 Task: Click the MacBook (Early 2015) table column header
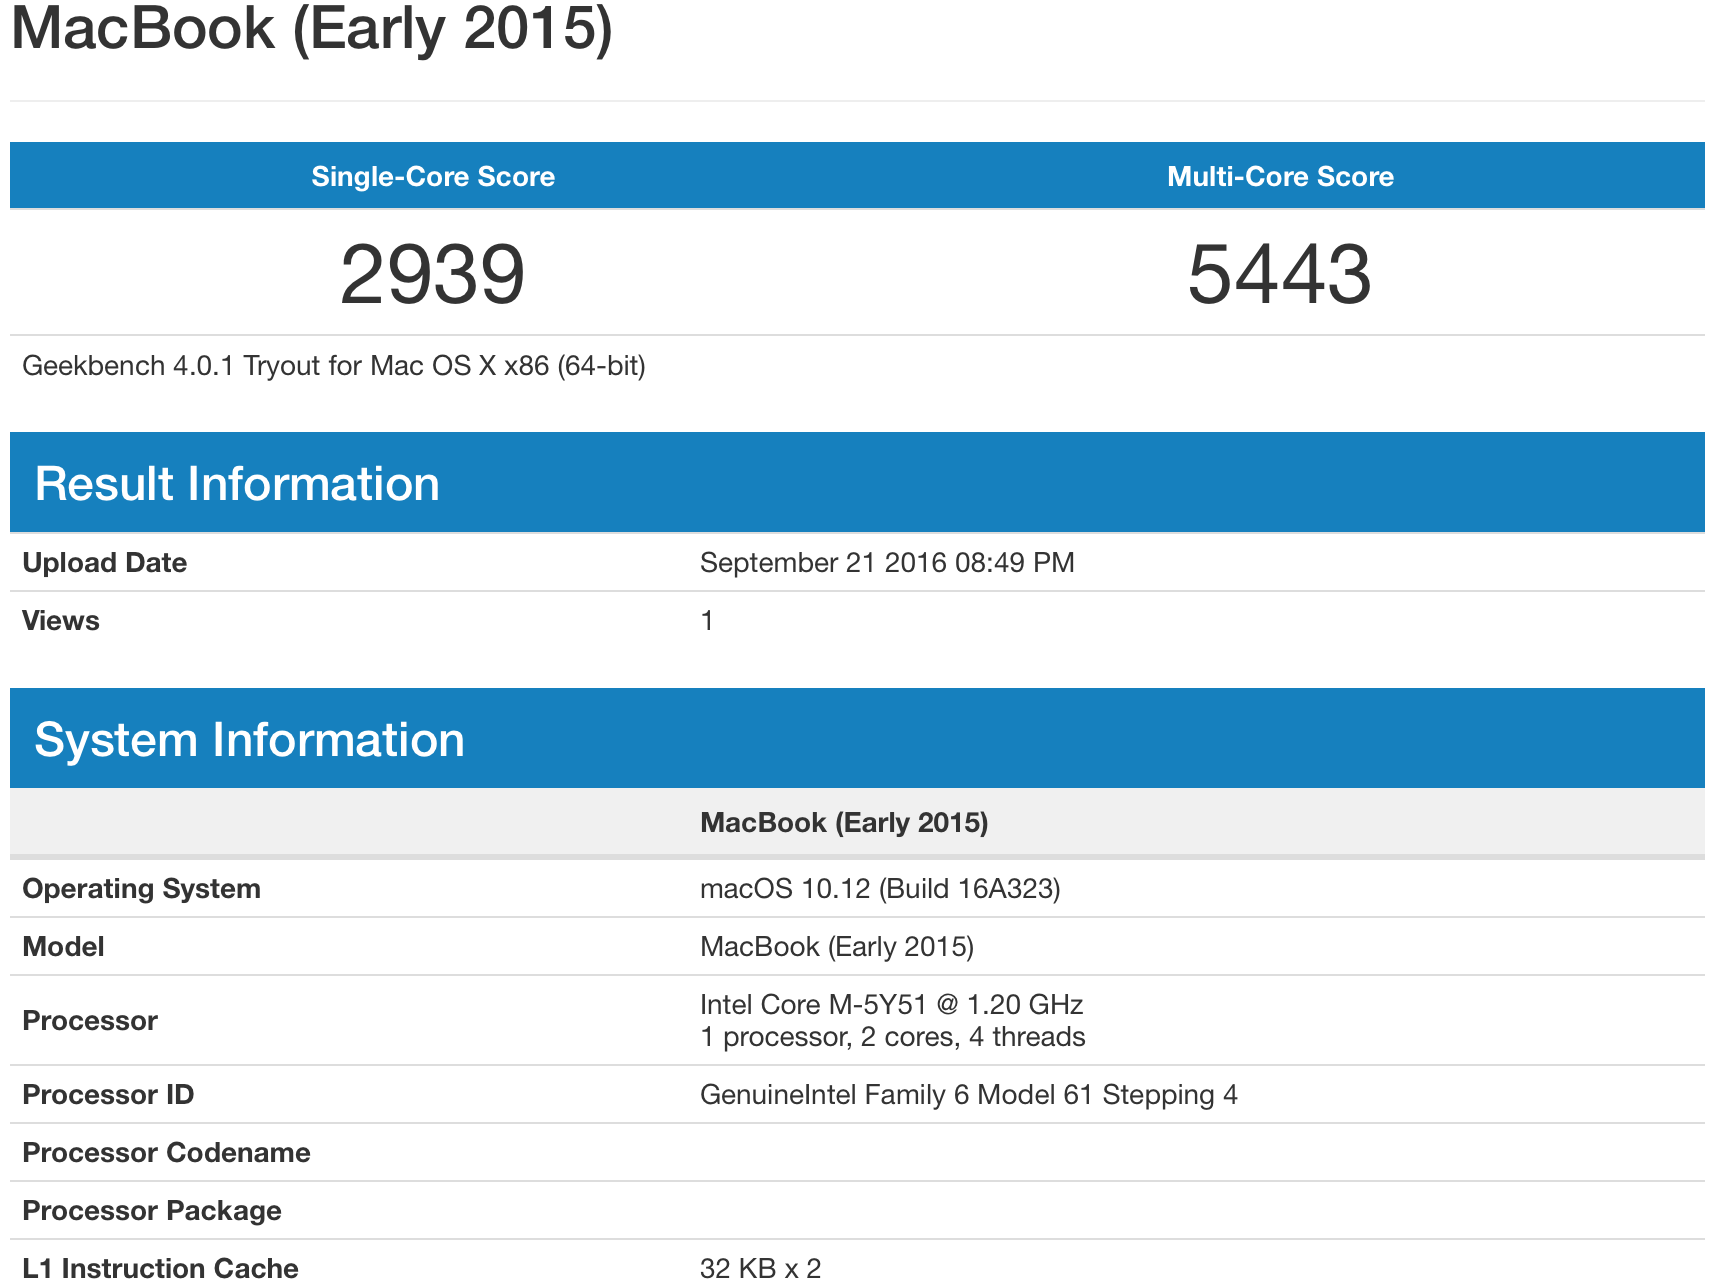(844, 822)
